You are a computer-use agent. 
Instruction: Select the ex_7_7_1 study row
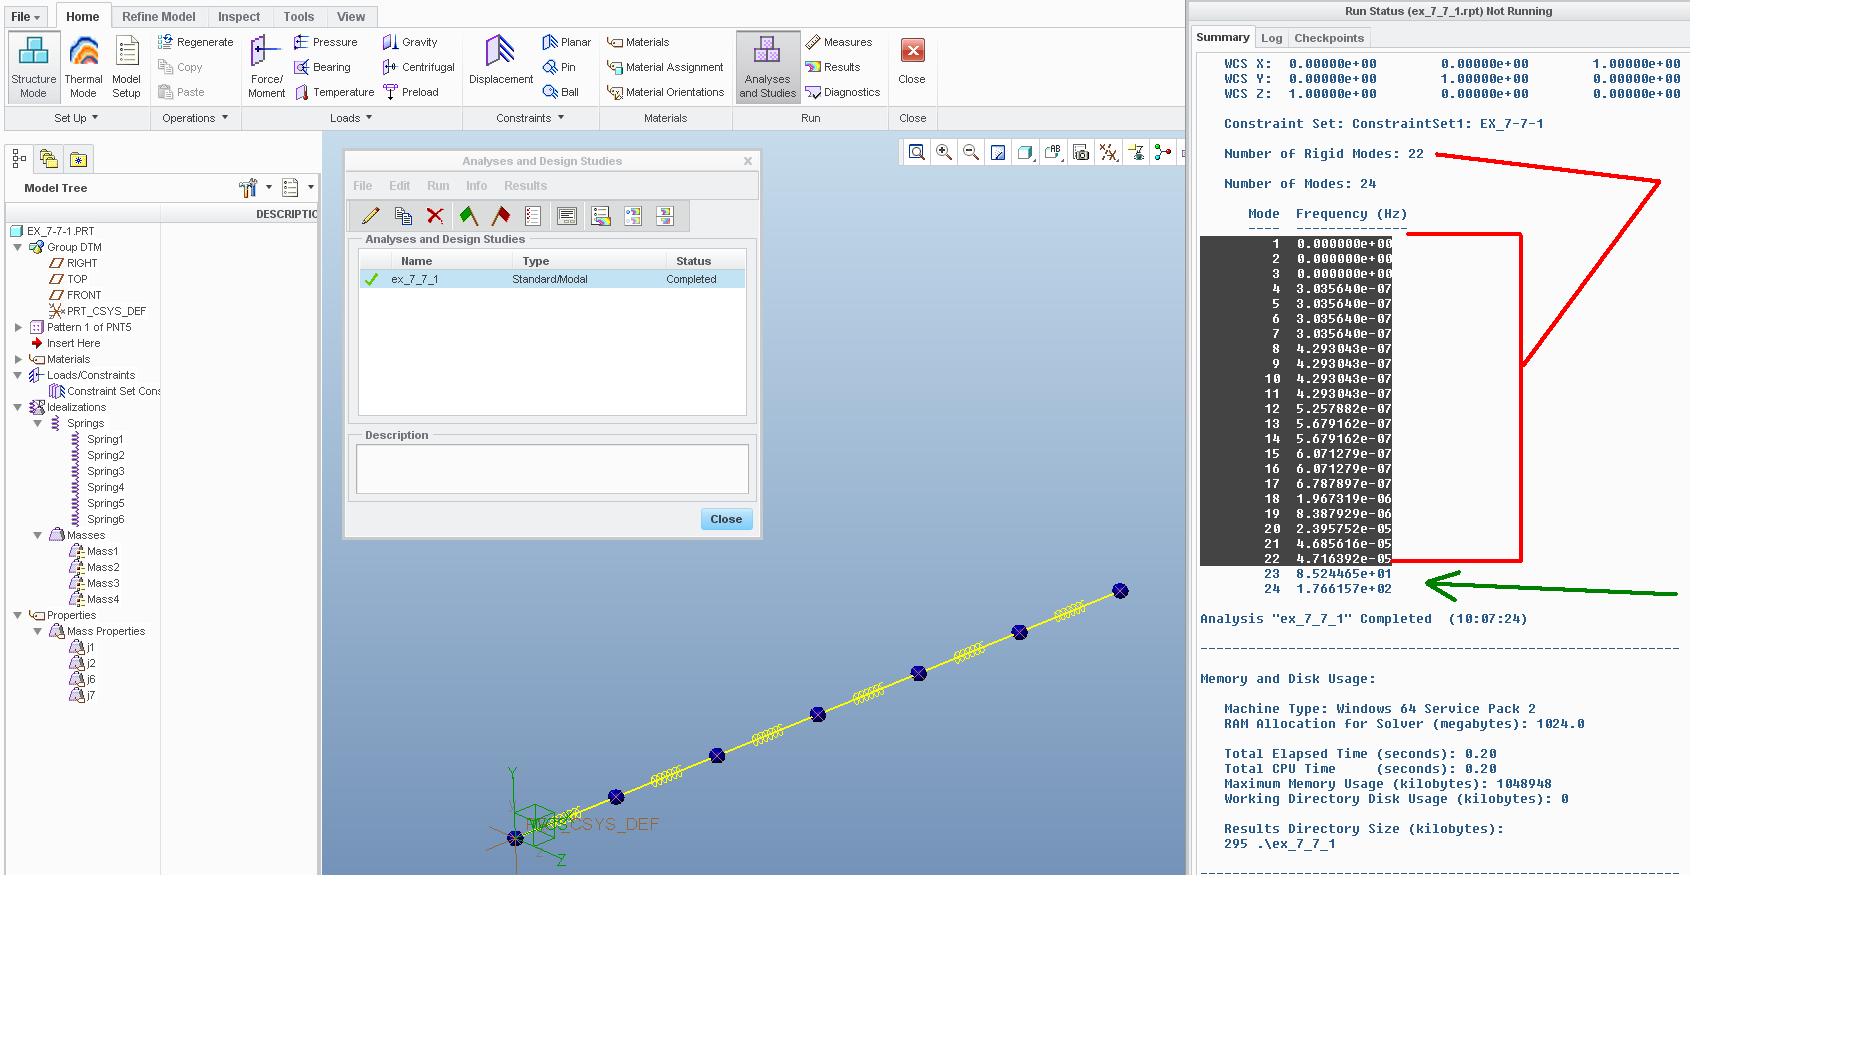(x=552, y=279)
